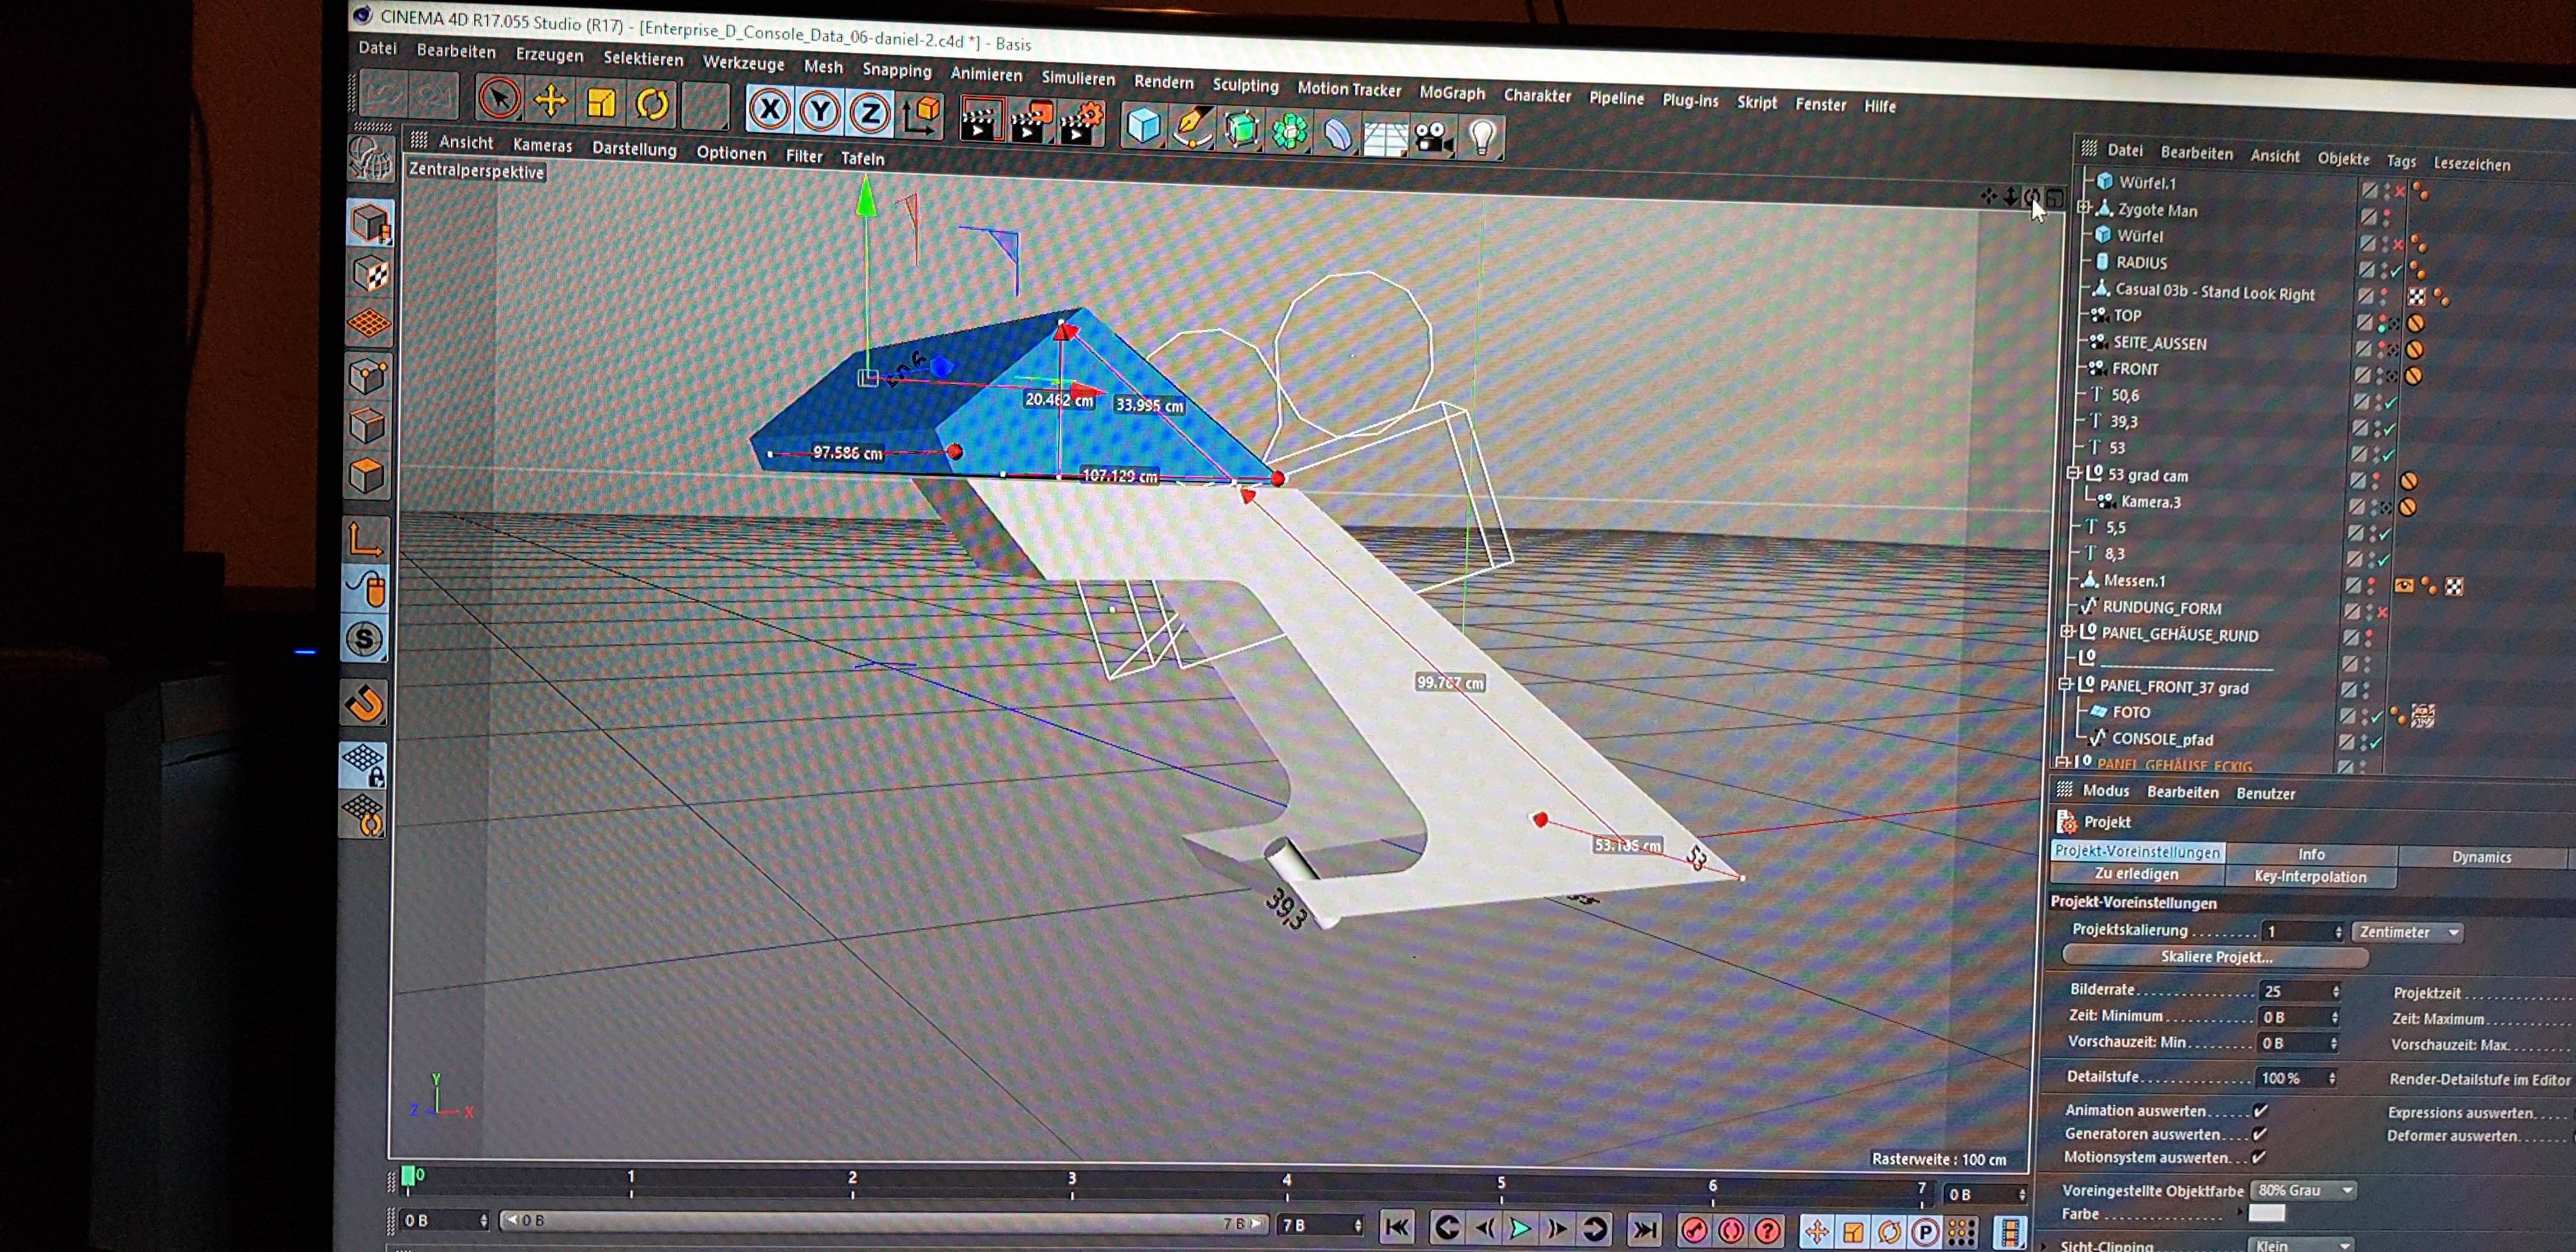
Task: Toggle Generatoren auswerten checkbox
Action: pyautogui.click(x=2259, y=1133)
